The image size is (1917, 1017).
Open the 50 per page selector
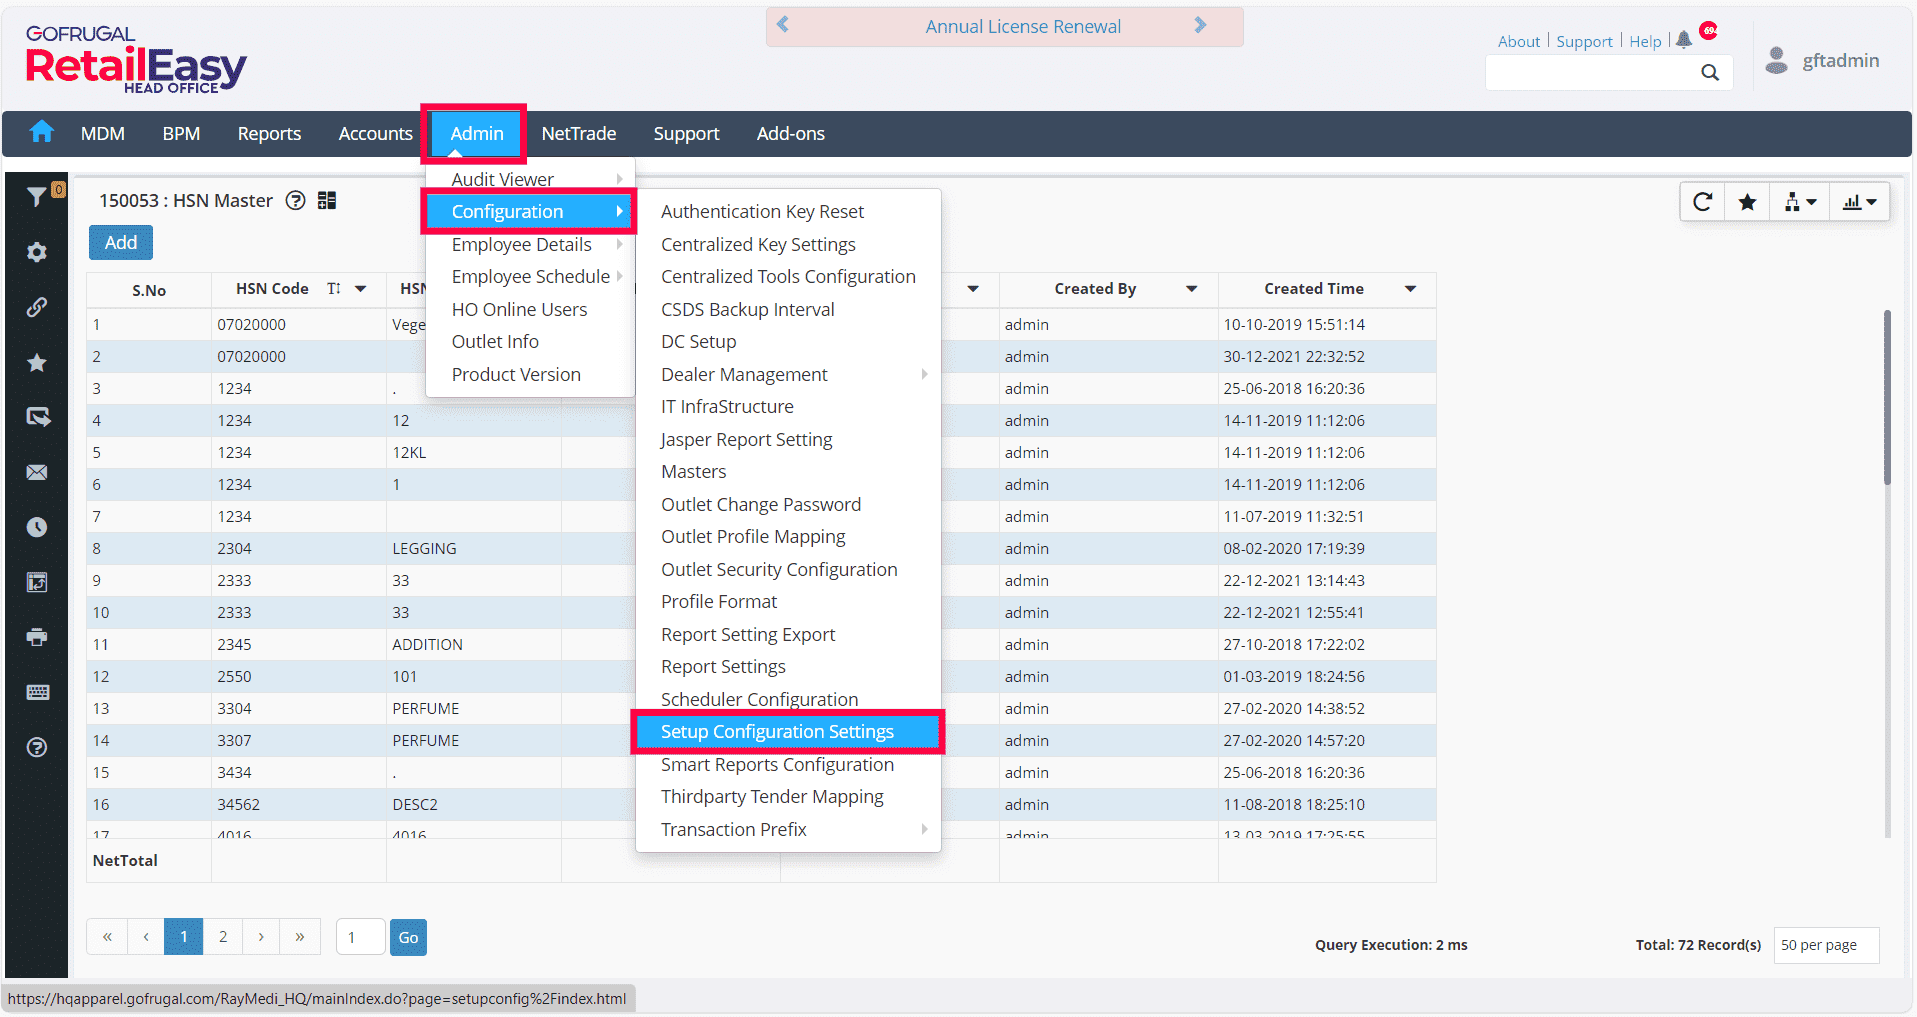[x=1825, y=945]
